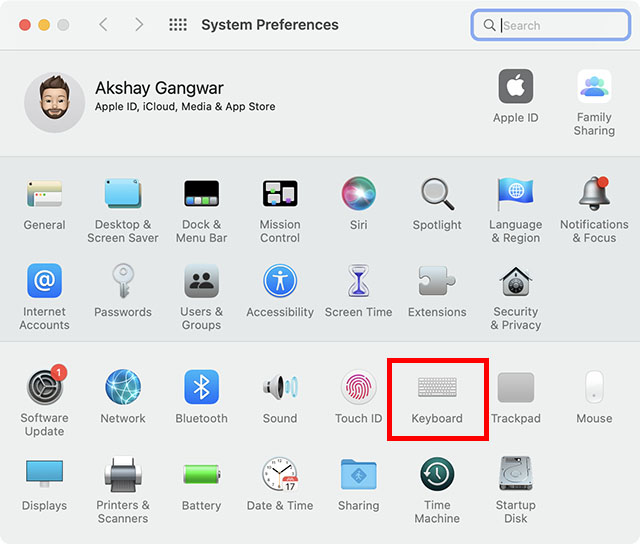Open Security & Privacy pane
The width and height of the screenshot is (640, 544).
[x=515, y=283]
